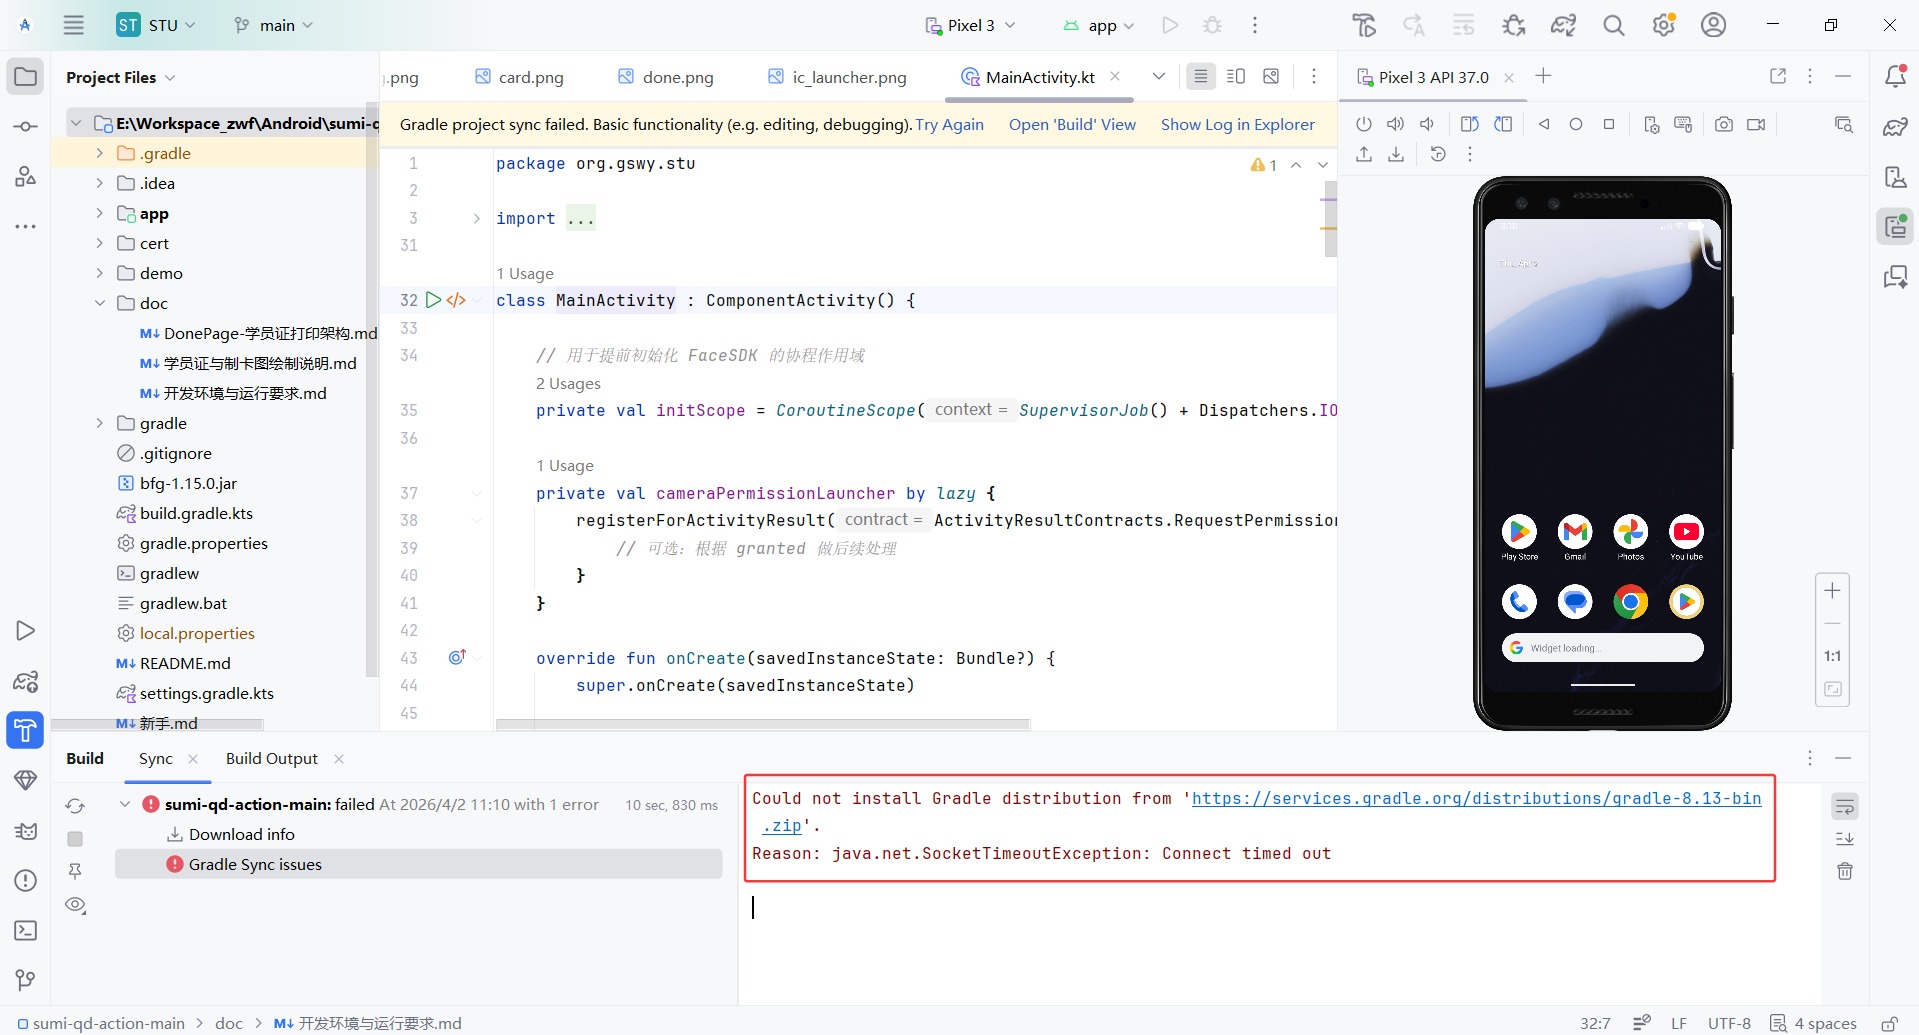
Task: Rerun the Gradle sync in Build panel
Action: [75, 806]
